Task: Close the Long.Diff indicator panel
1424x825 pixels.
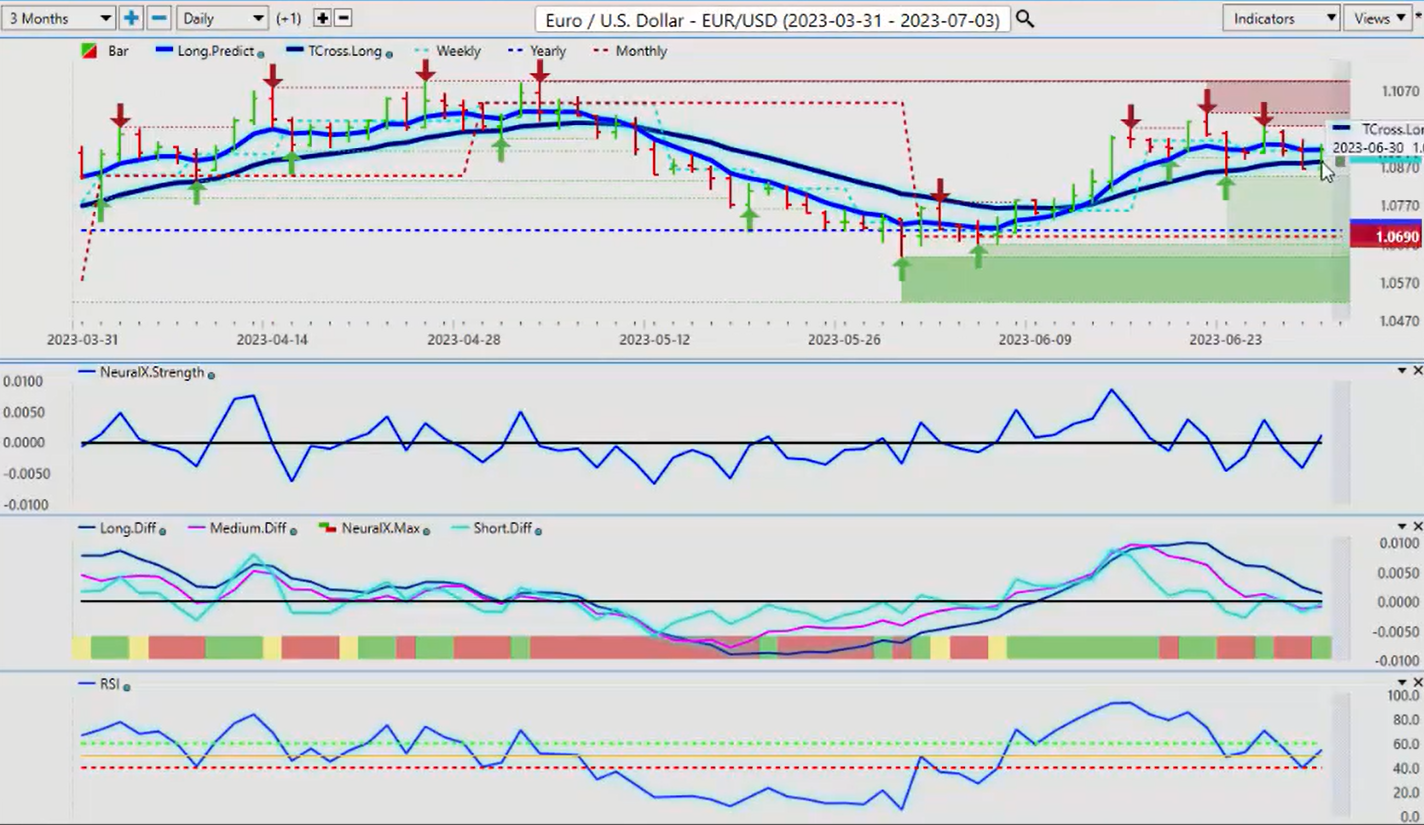Action: [1417, 527]
